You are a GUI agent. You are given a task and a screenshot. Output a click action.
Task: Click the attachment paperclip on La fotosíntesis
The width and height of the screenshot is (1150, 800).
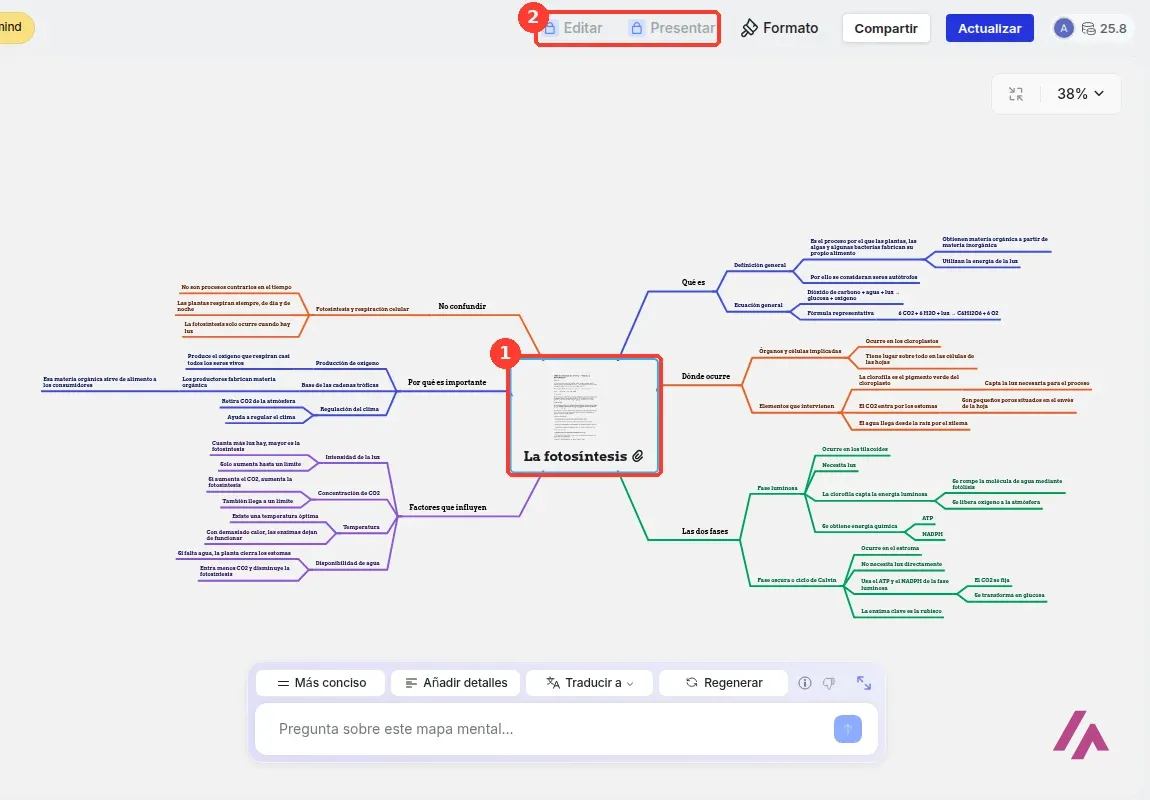click(638, 456)
